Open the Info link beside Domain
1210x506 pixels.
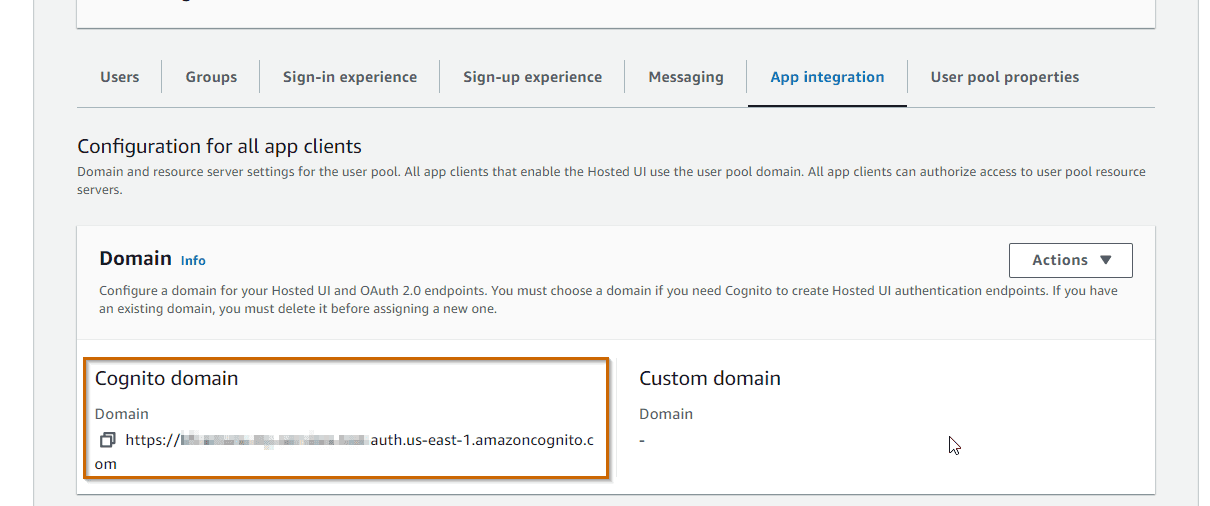point(193,261)
